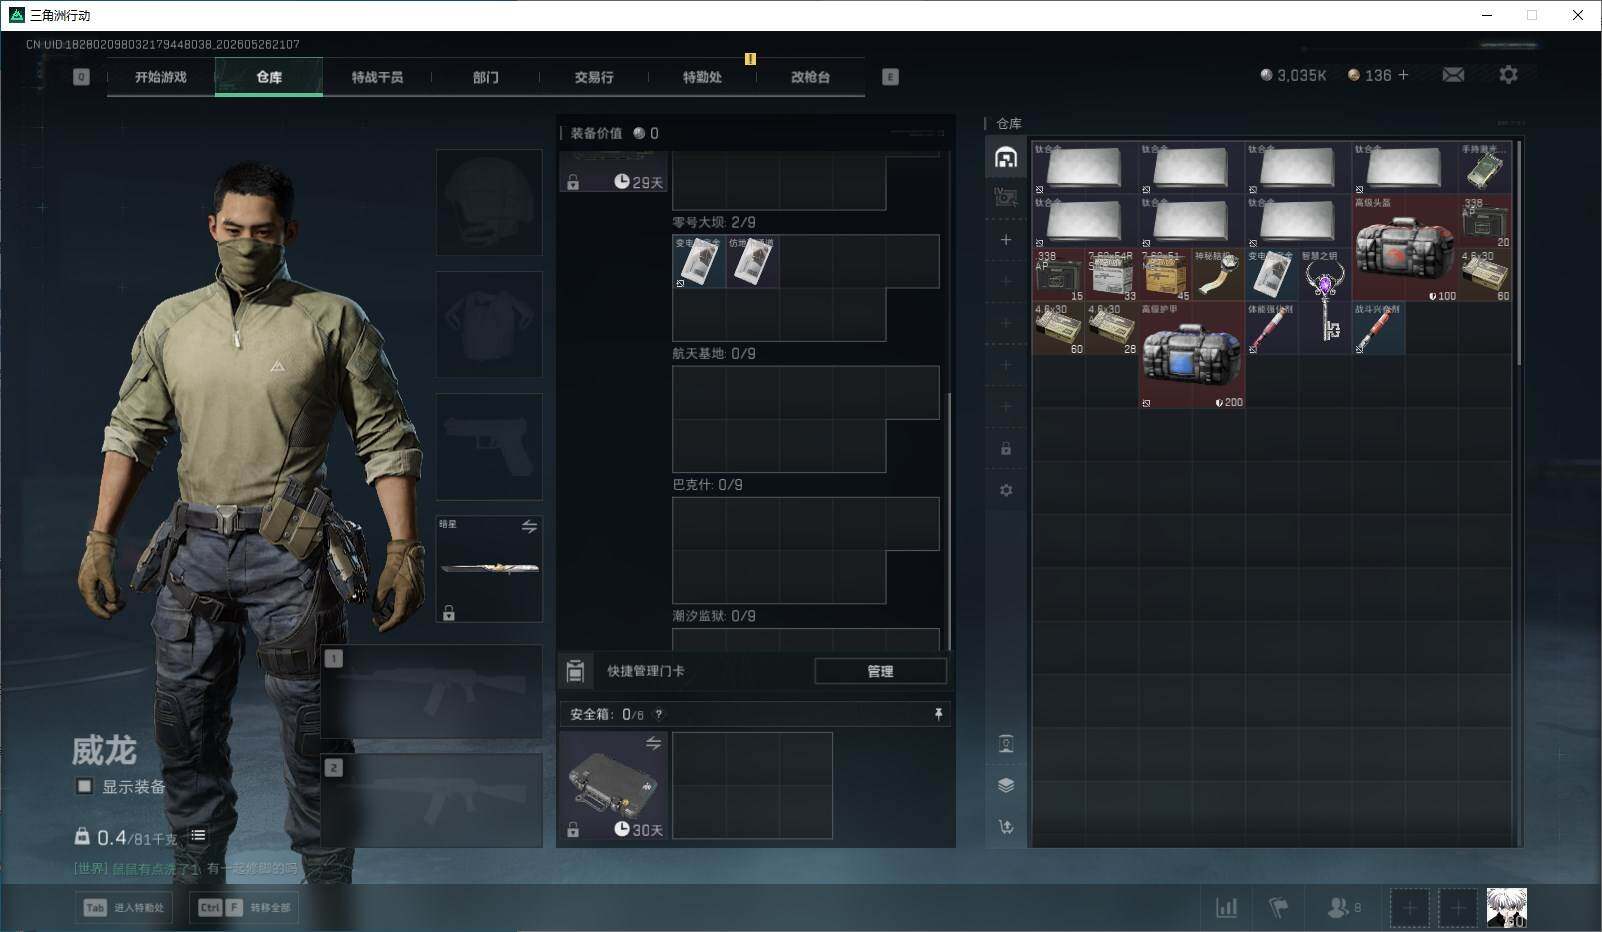Viewport: 1602px width, 932px height.
Task: Select the main warehouse storage icon
Action: coord(1006,157)
